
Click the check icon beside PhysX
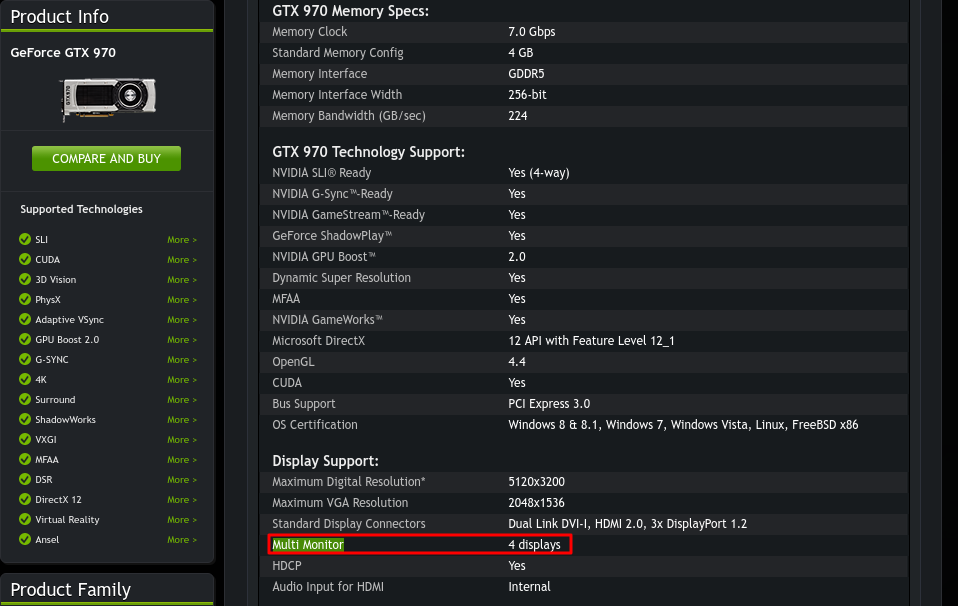pyautogui.click(x=25, y=299)
